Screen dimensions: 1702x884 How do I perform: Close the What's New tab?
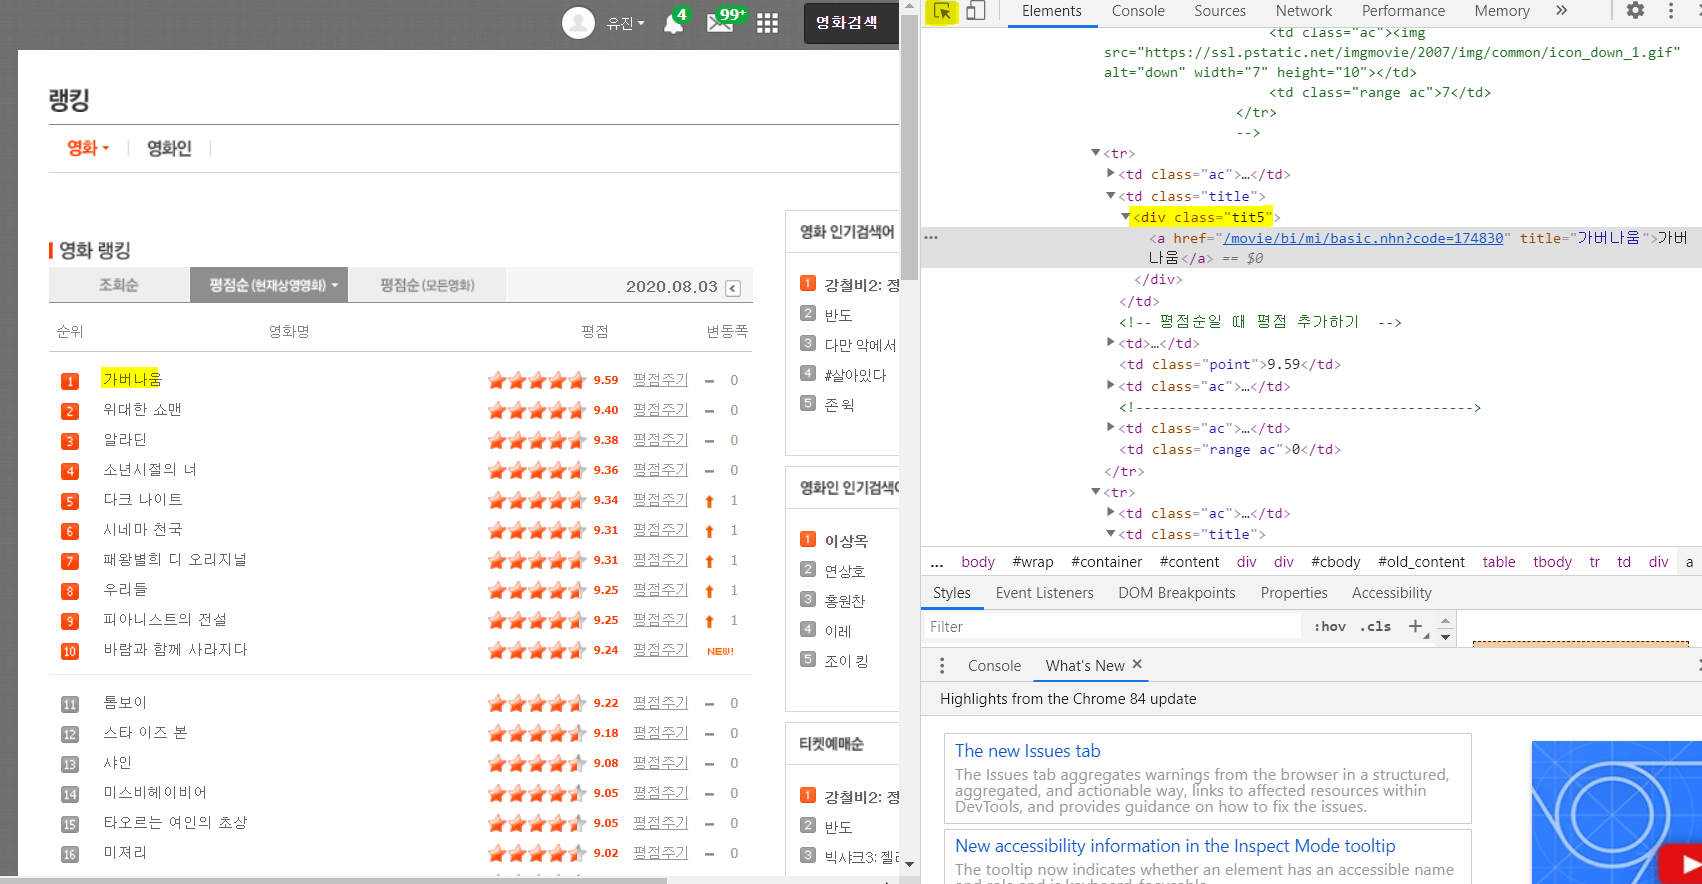click(1137, 665)
